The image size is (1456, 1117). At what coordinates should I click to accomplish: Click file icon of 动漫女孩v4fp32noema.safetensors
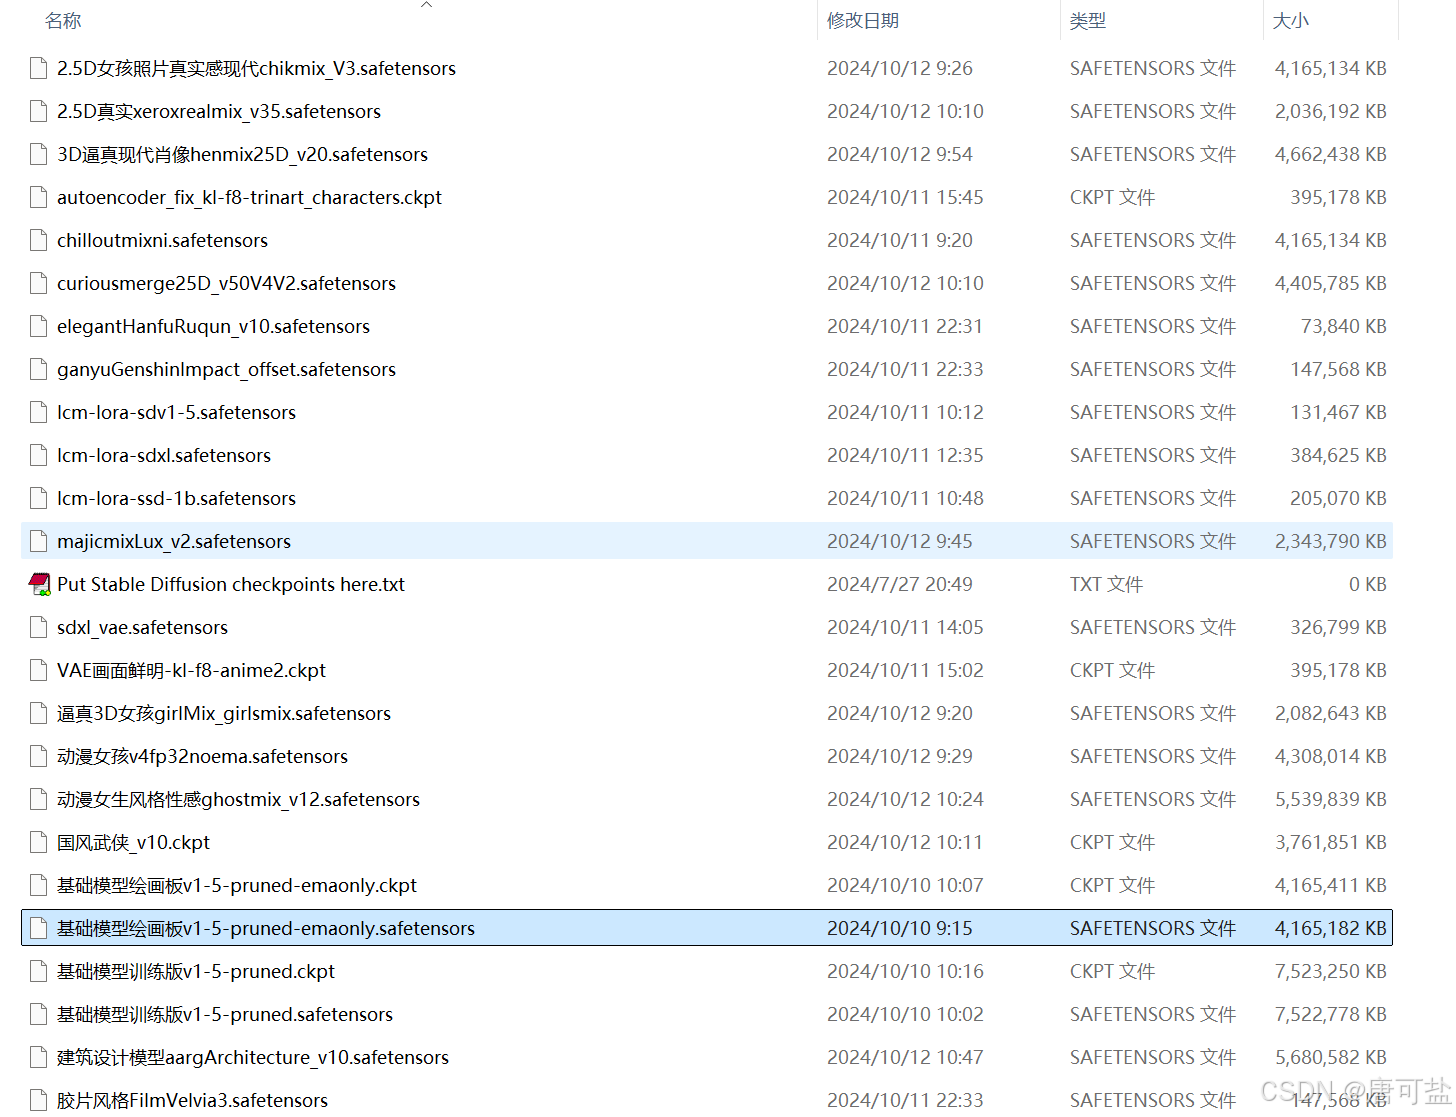(x=39, y=756)
